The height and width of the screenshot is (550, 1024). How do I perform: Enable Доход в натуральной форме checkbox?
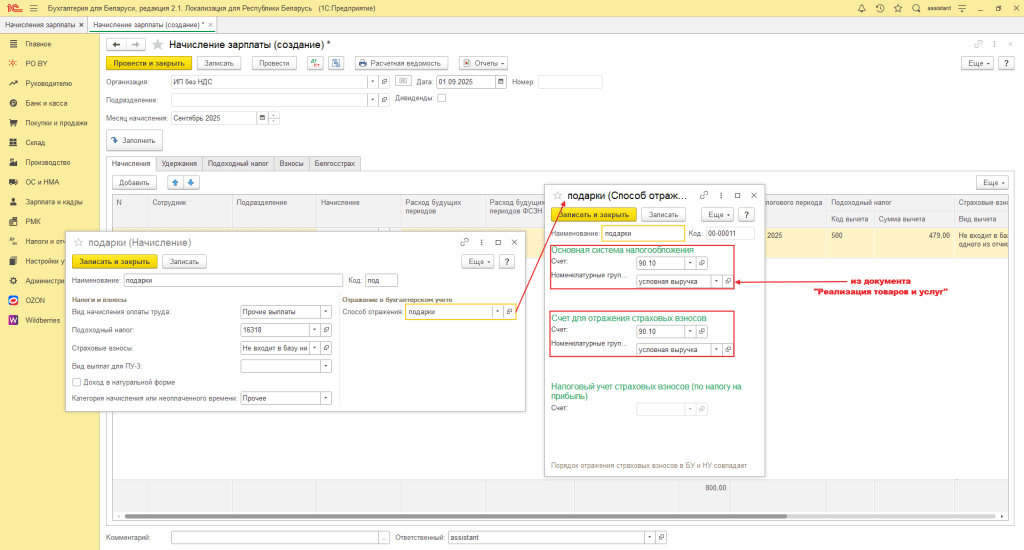click(76, 382)
